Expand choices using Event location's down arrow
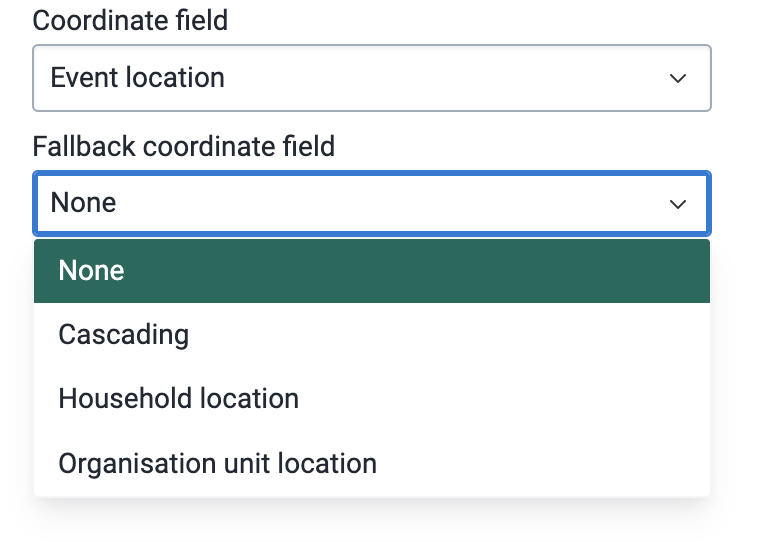 (678, 78)
